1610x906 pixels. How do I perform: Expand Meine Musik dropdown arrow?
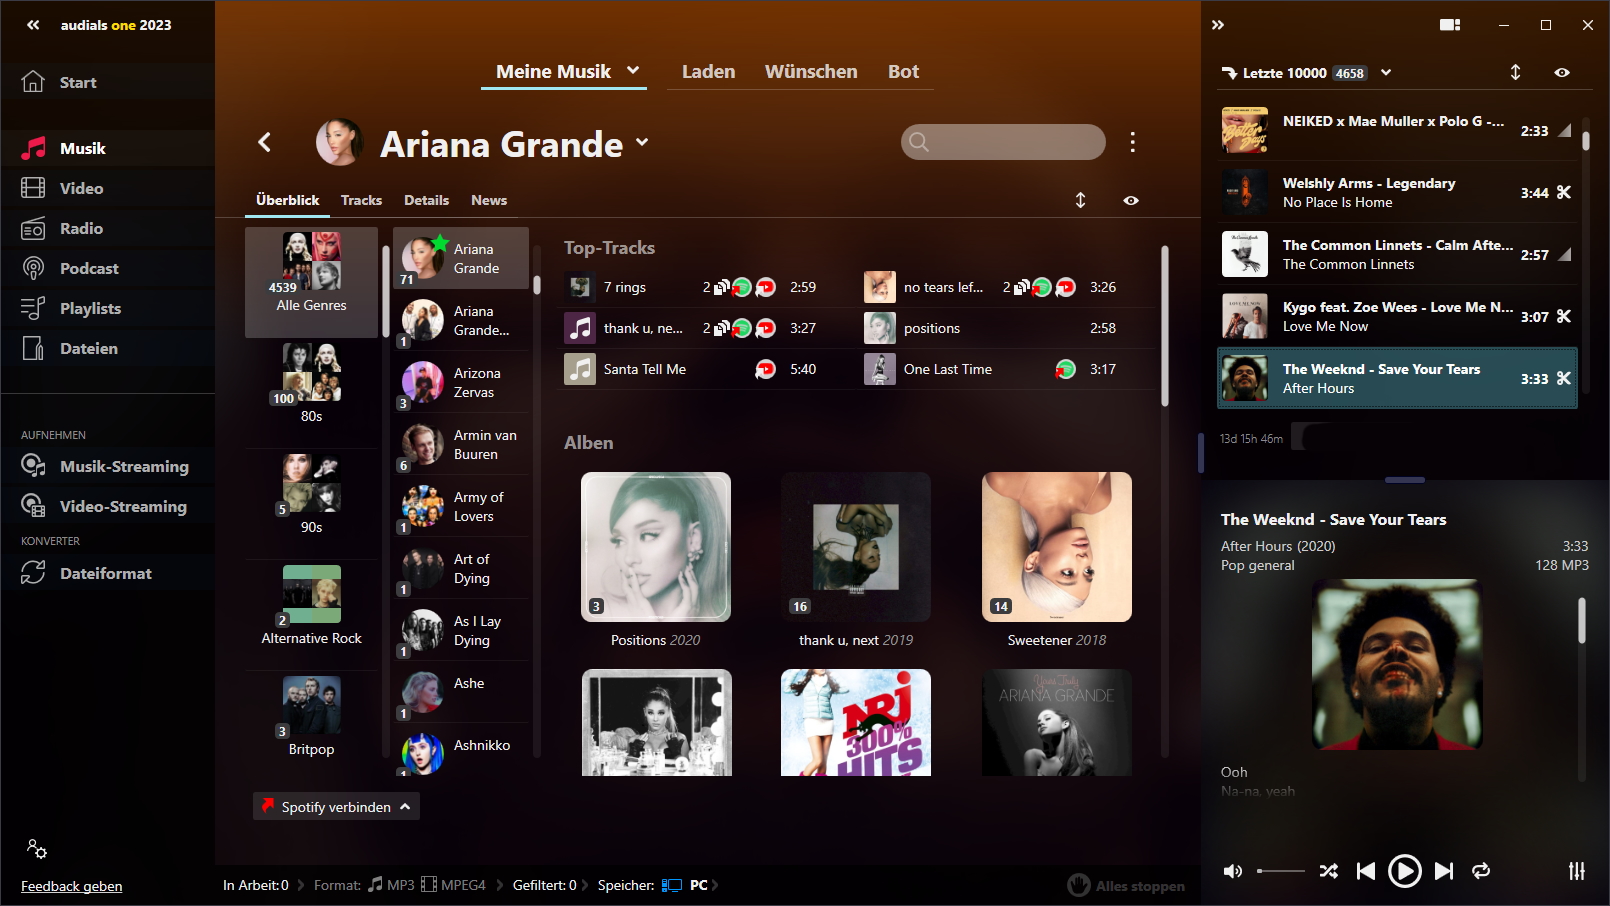633,70
